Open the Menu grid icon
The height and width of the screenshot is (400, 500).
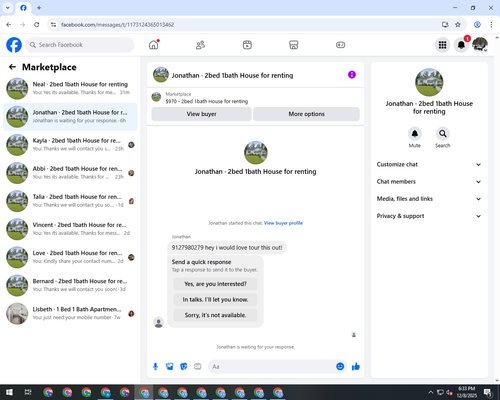442,45
